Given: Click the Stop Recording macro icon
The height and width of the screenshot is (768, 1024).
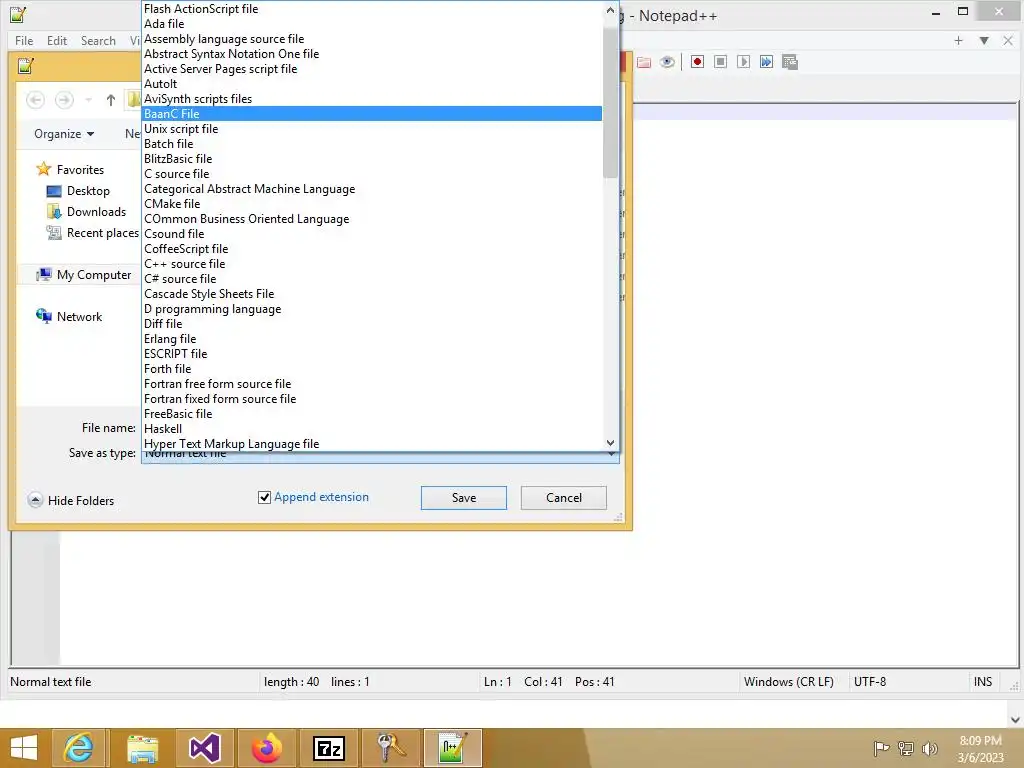Looking at the screenshot, I should click(720, 62).
